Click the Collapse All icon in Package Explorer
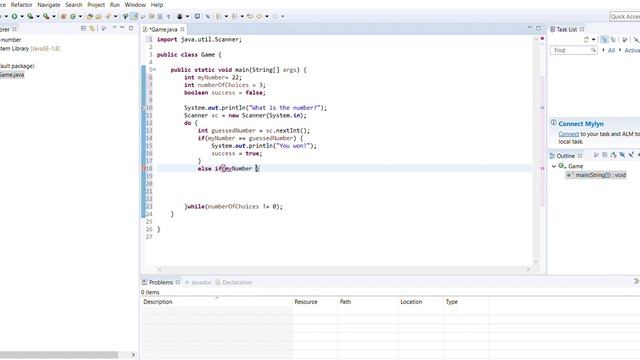 pos(83,29)
